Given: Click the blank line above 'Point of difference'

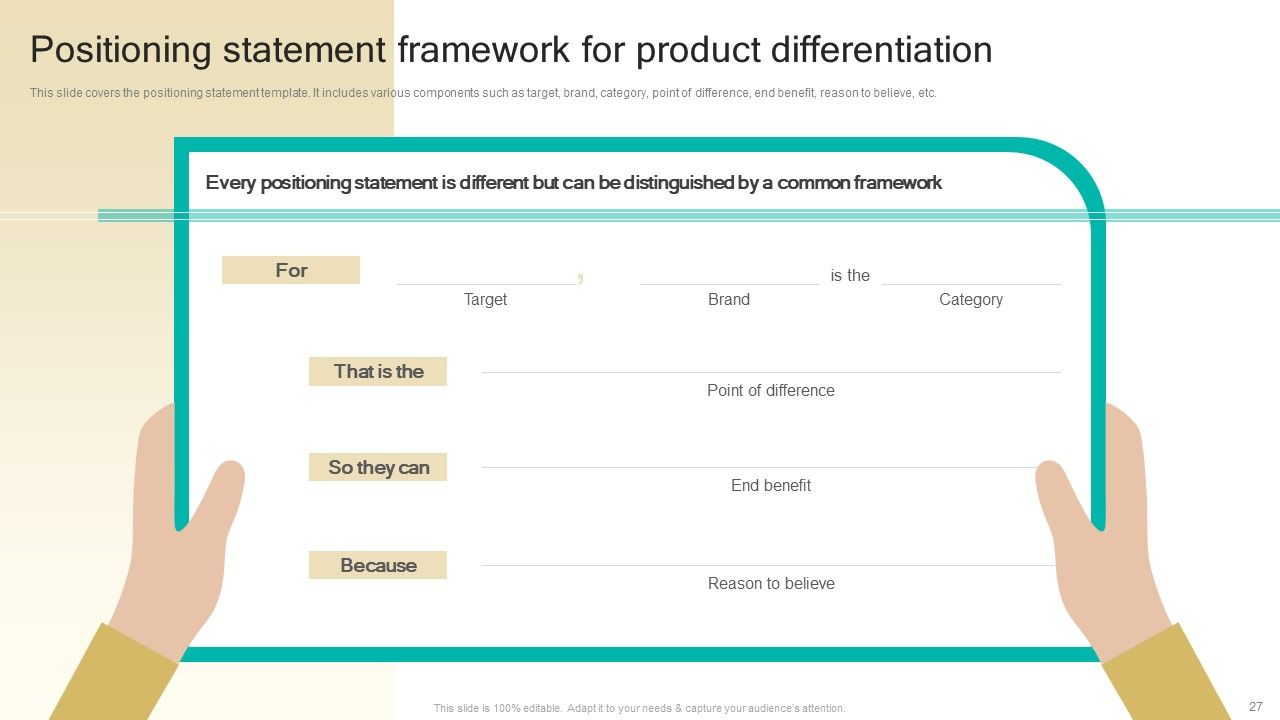Looking at the screenshot, I should 771,372.
